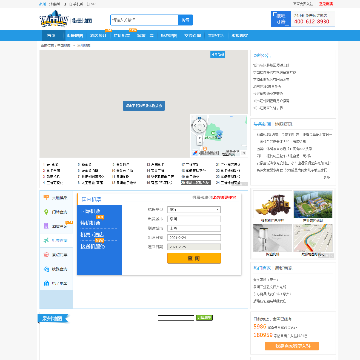Open the green location pin sidebar item
This screenshot has height=360, width=360.
tap(46, 212)
